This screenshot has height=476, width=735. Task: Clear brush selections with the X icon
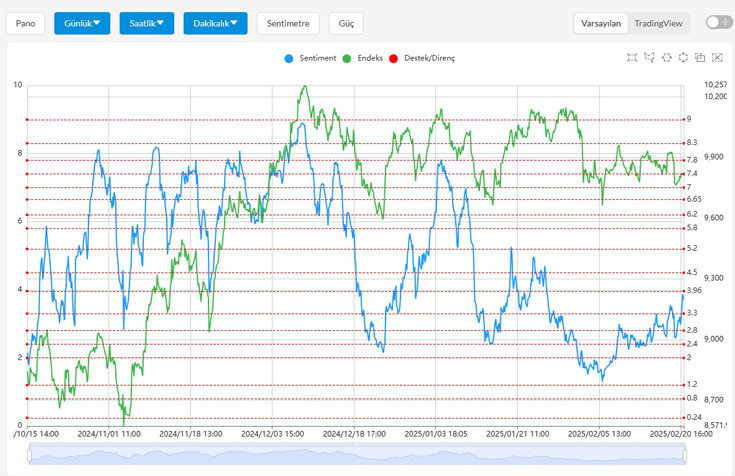[x=717, y=58]
